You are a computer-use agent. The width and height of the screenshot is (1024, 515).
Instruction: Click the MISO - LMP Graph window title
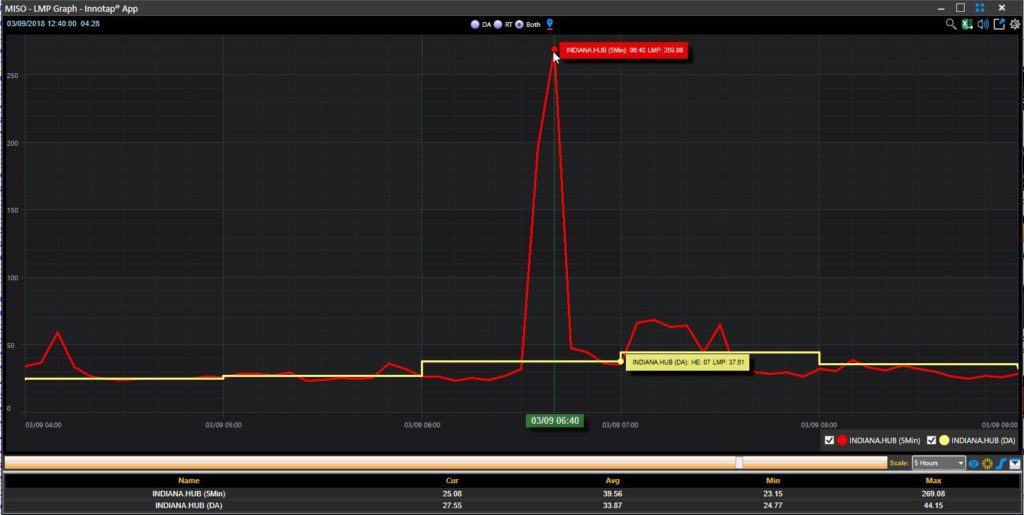(x=71, y=8)
